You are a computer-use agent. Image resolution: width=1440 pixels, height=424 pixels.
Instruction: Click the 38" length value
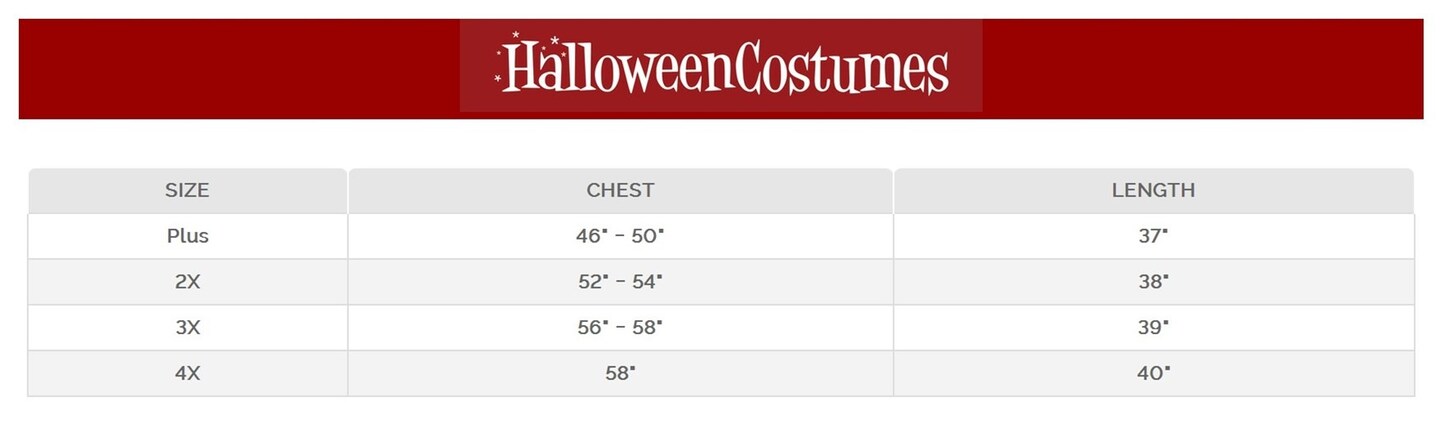(1153, 282)
